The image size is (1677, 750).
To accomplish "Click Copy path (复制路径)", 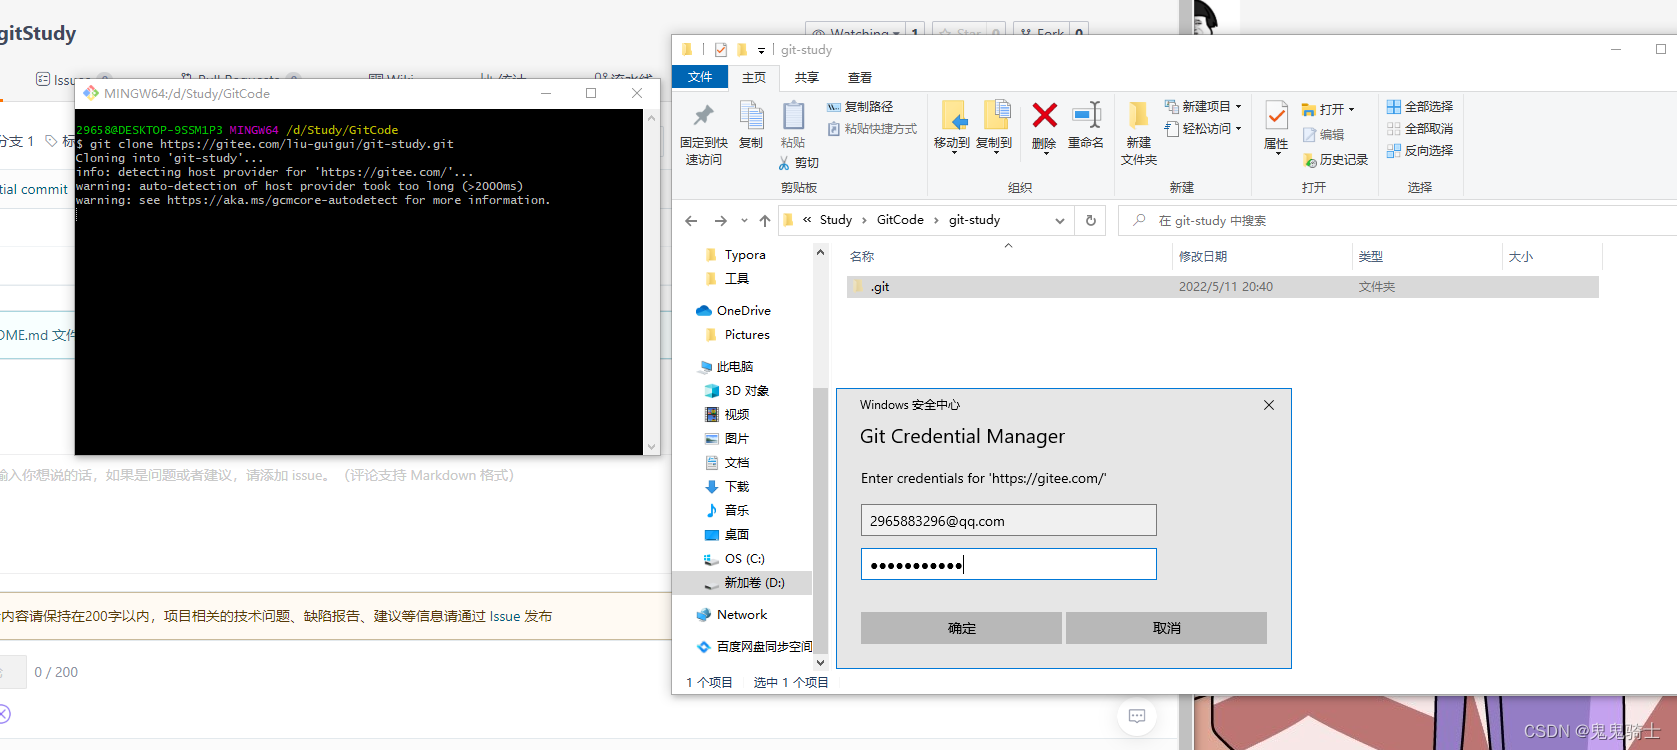I will coord(860,107).
